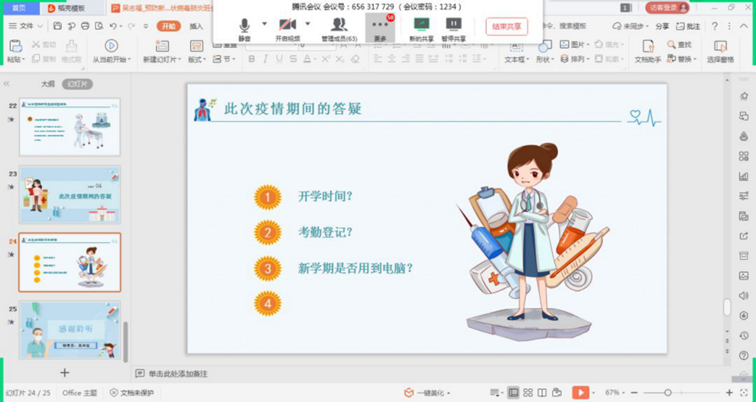The height and width of the screenshot is (402, 756).
Task: Expand video options arrow beside camera
Action: coord(308,23)
